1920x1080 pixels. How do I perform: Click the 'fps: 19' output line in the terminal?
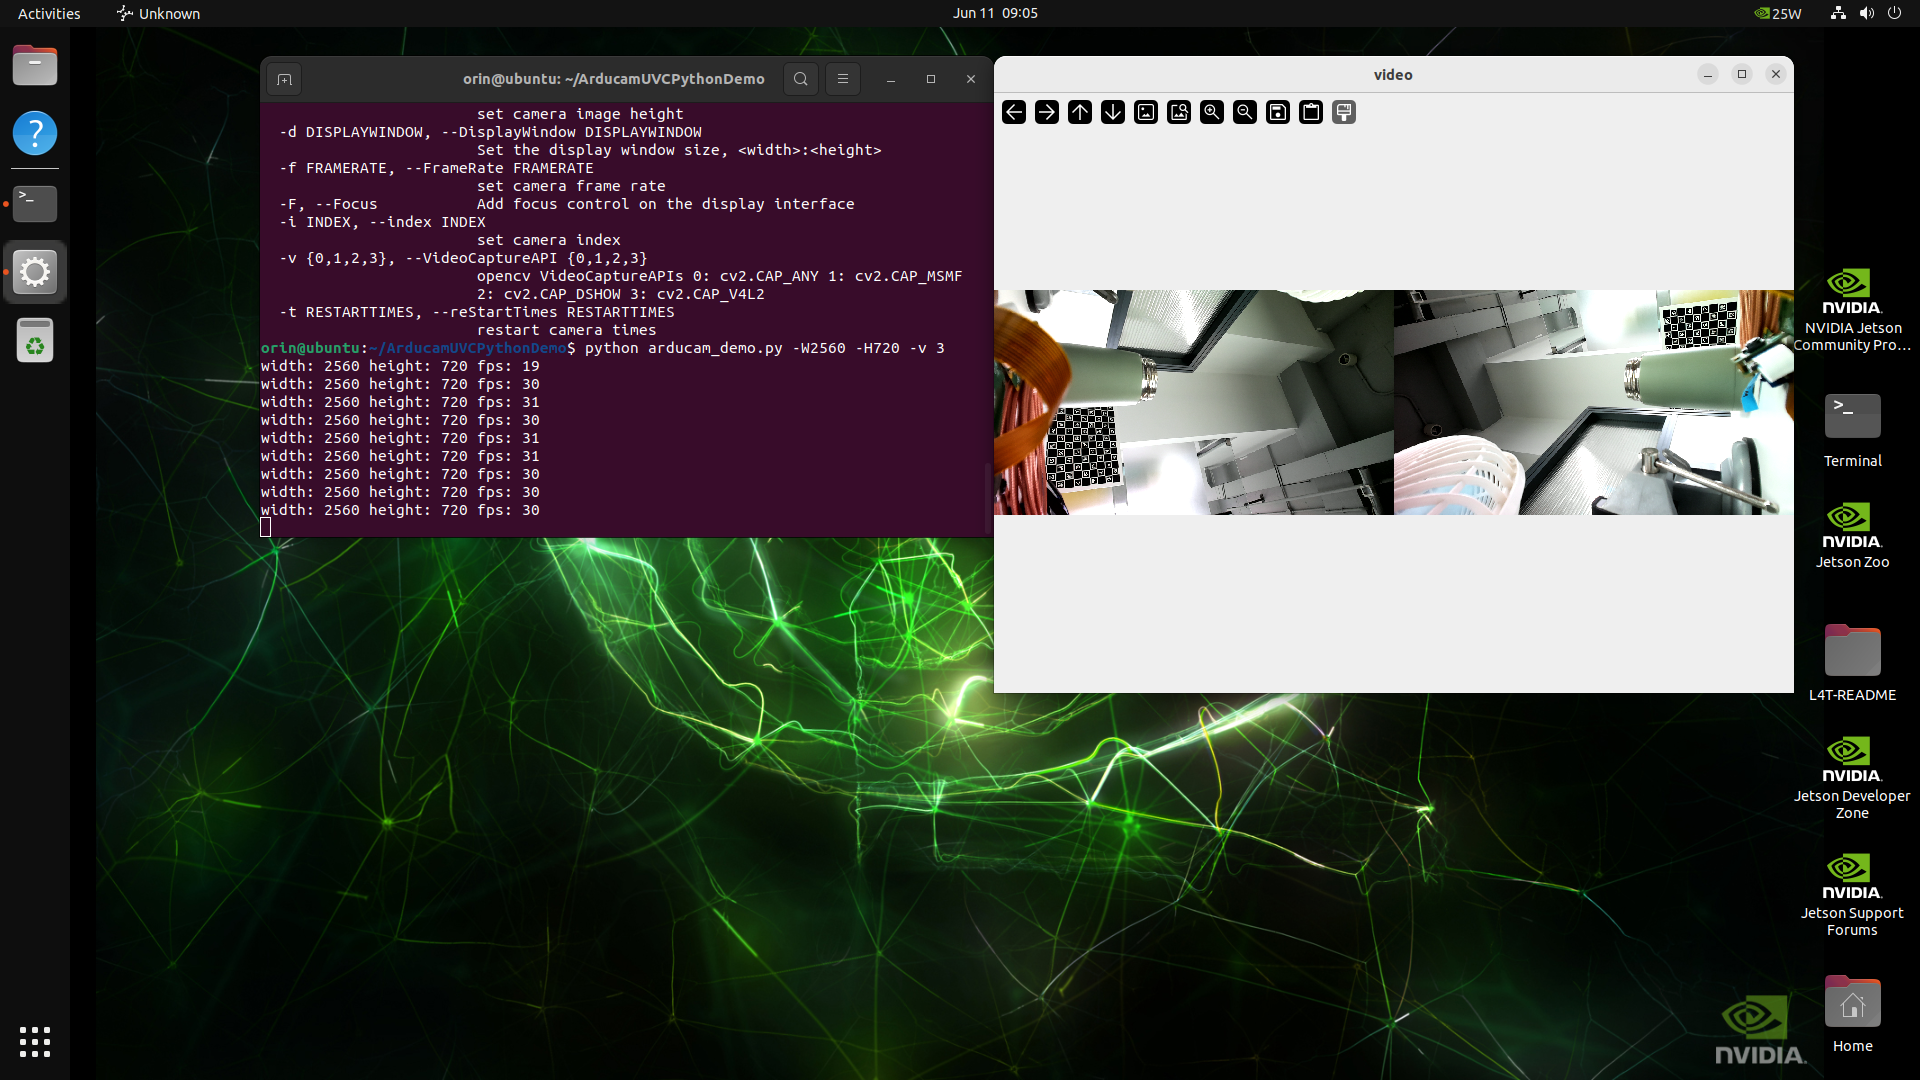click(x=400, y=366)
